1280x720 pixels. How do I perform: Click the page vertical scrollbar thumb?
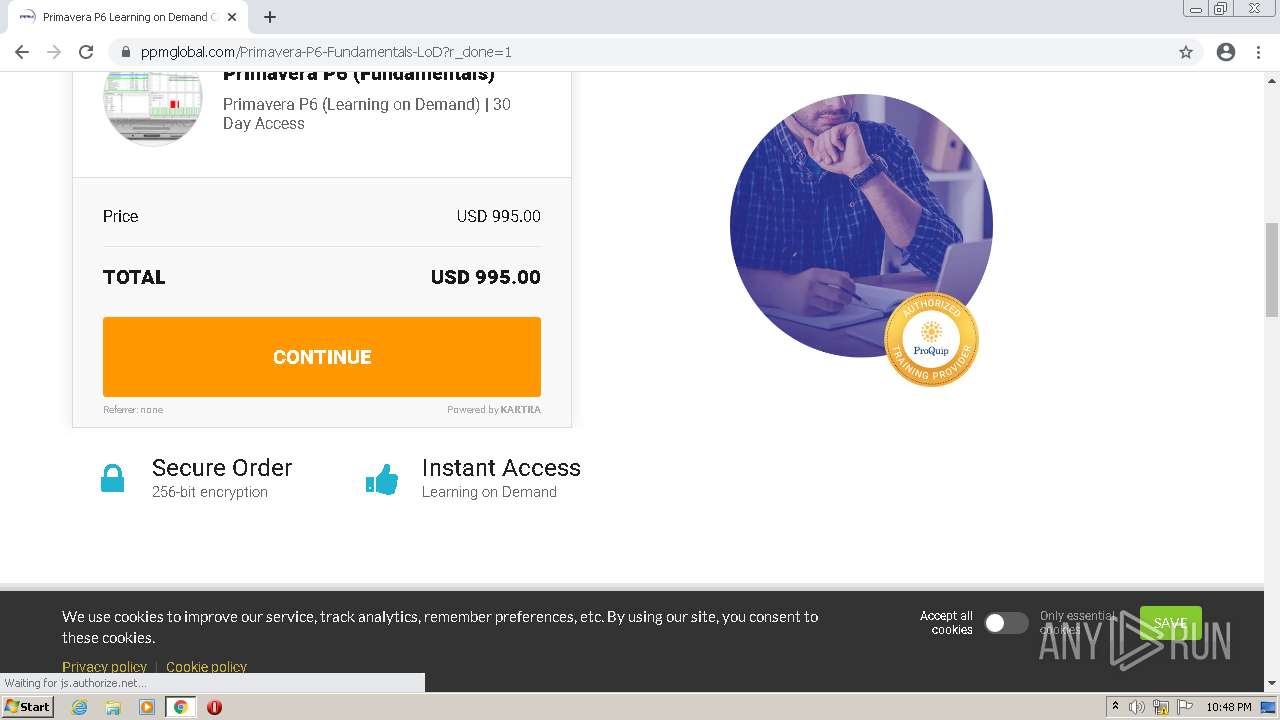click(x=1272, y=270)
